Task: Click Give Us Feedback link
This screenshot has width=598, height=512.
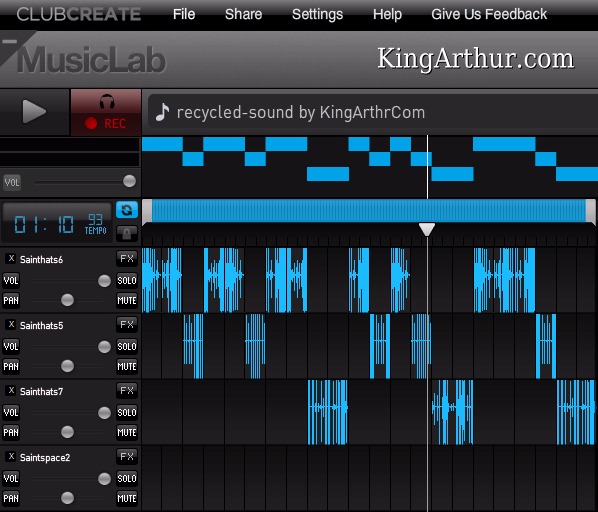Action: [x=489, y=14]
